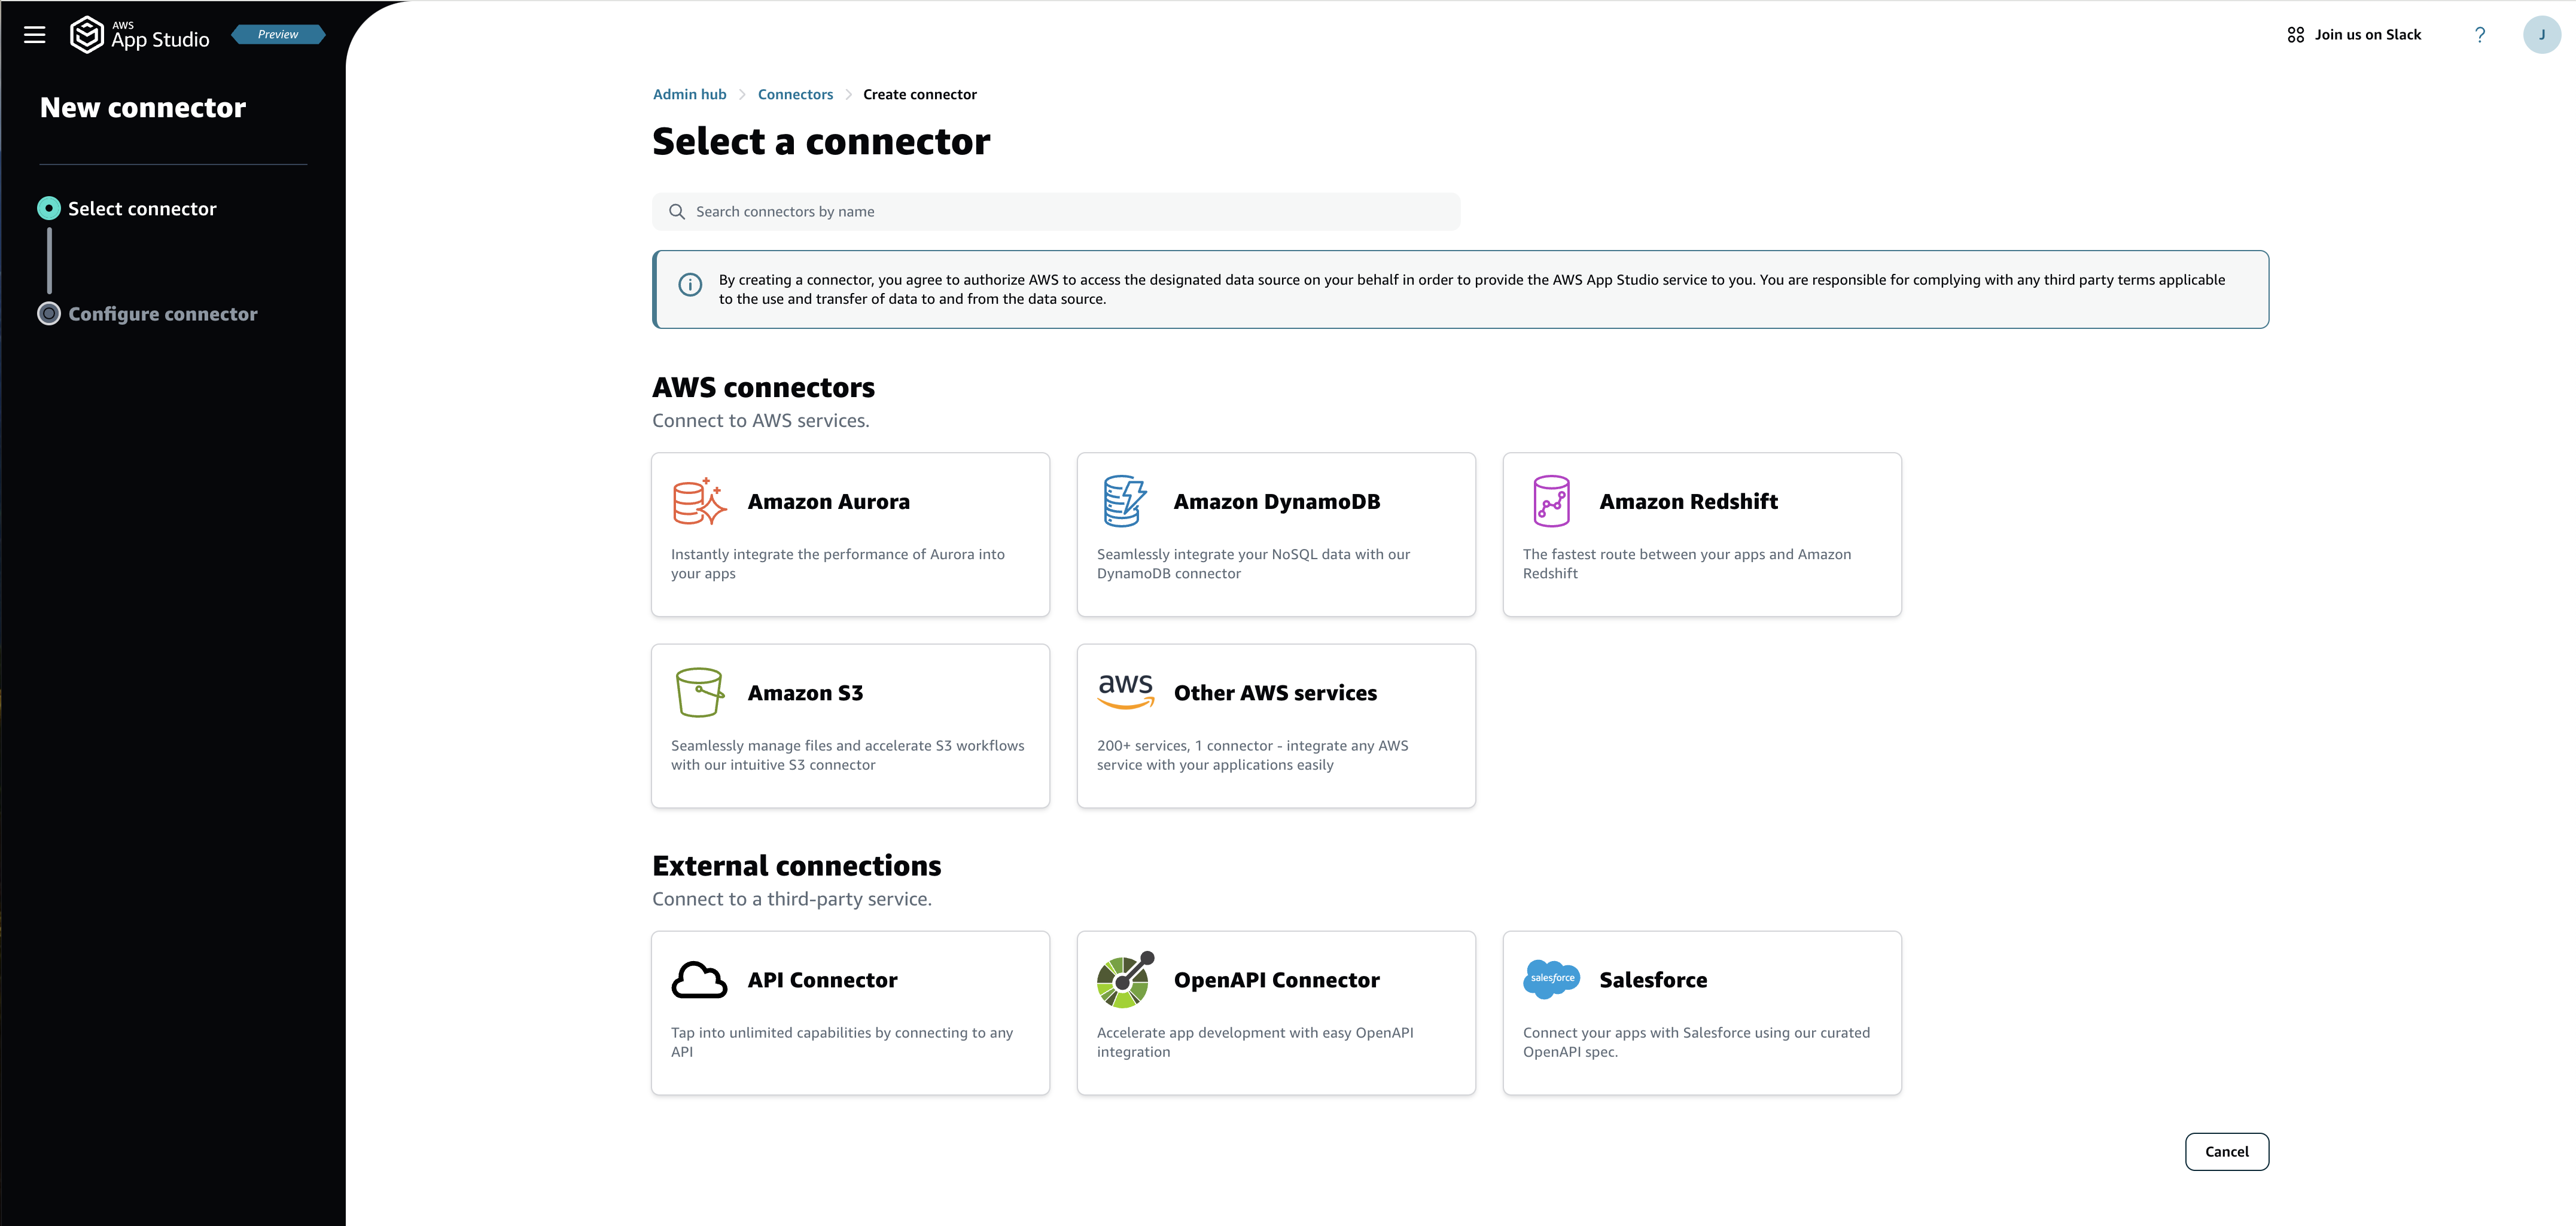Click Join us on Slack
Screen dimensions: 2576x1226
click(x=2354, y=35)
